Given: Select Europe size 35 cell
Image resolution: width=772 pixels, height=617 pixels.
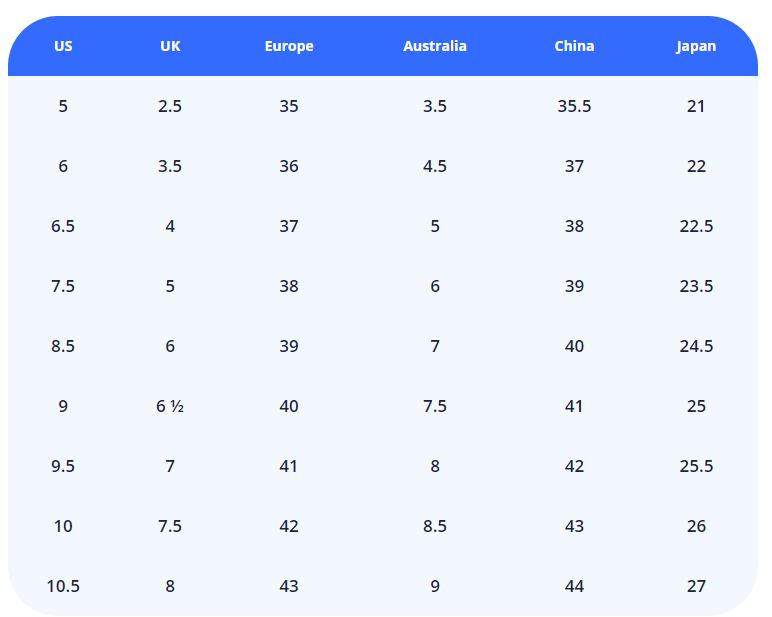Looking at the screenshot, I should click(289, 106).
